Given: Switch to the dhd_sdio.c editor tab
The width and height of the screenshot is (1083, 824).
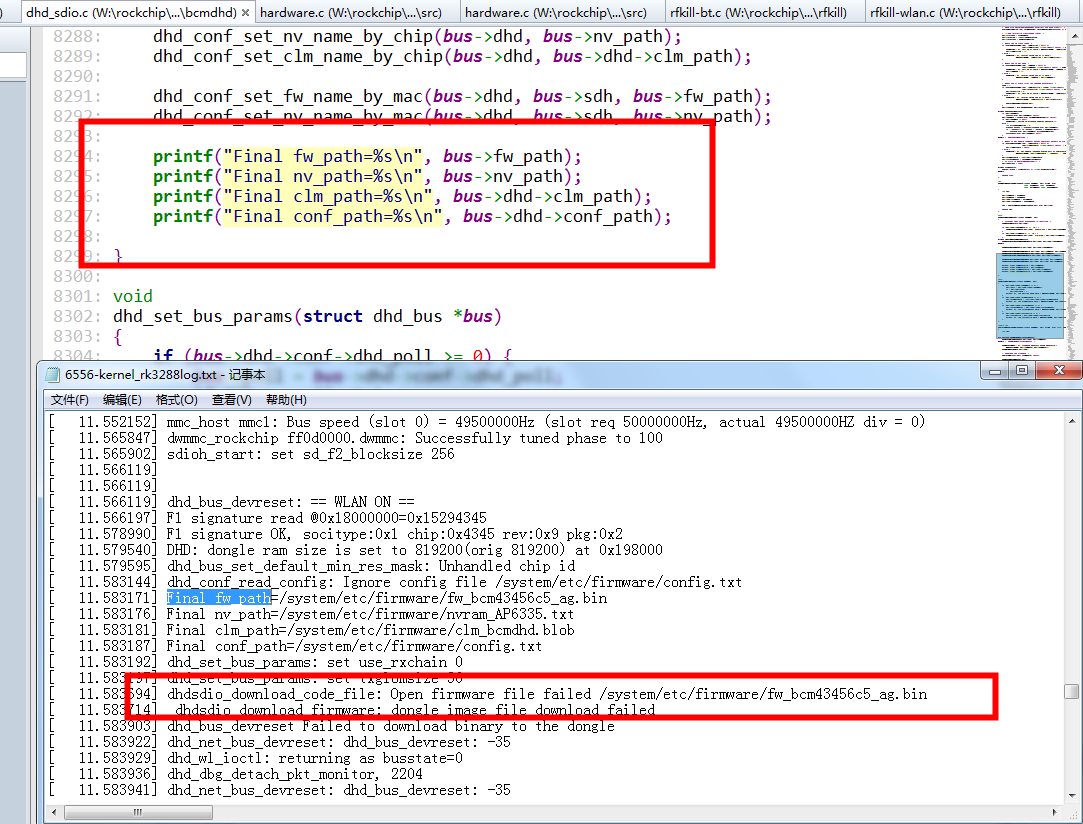Looking at the screenshot, I should (x=138, y=12).
